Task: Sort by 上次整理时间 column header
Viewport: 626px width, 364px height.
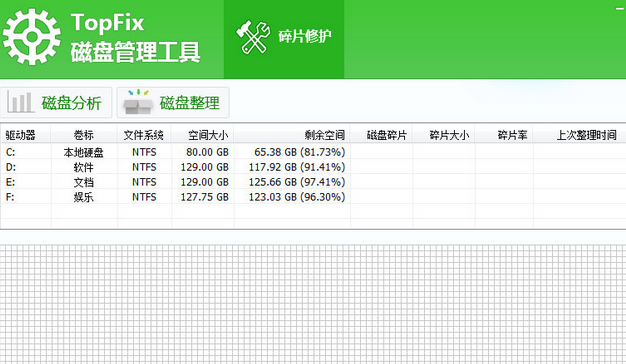Action: point(580,135)
